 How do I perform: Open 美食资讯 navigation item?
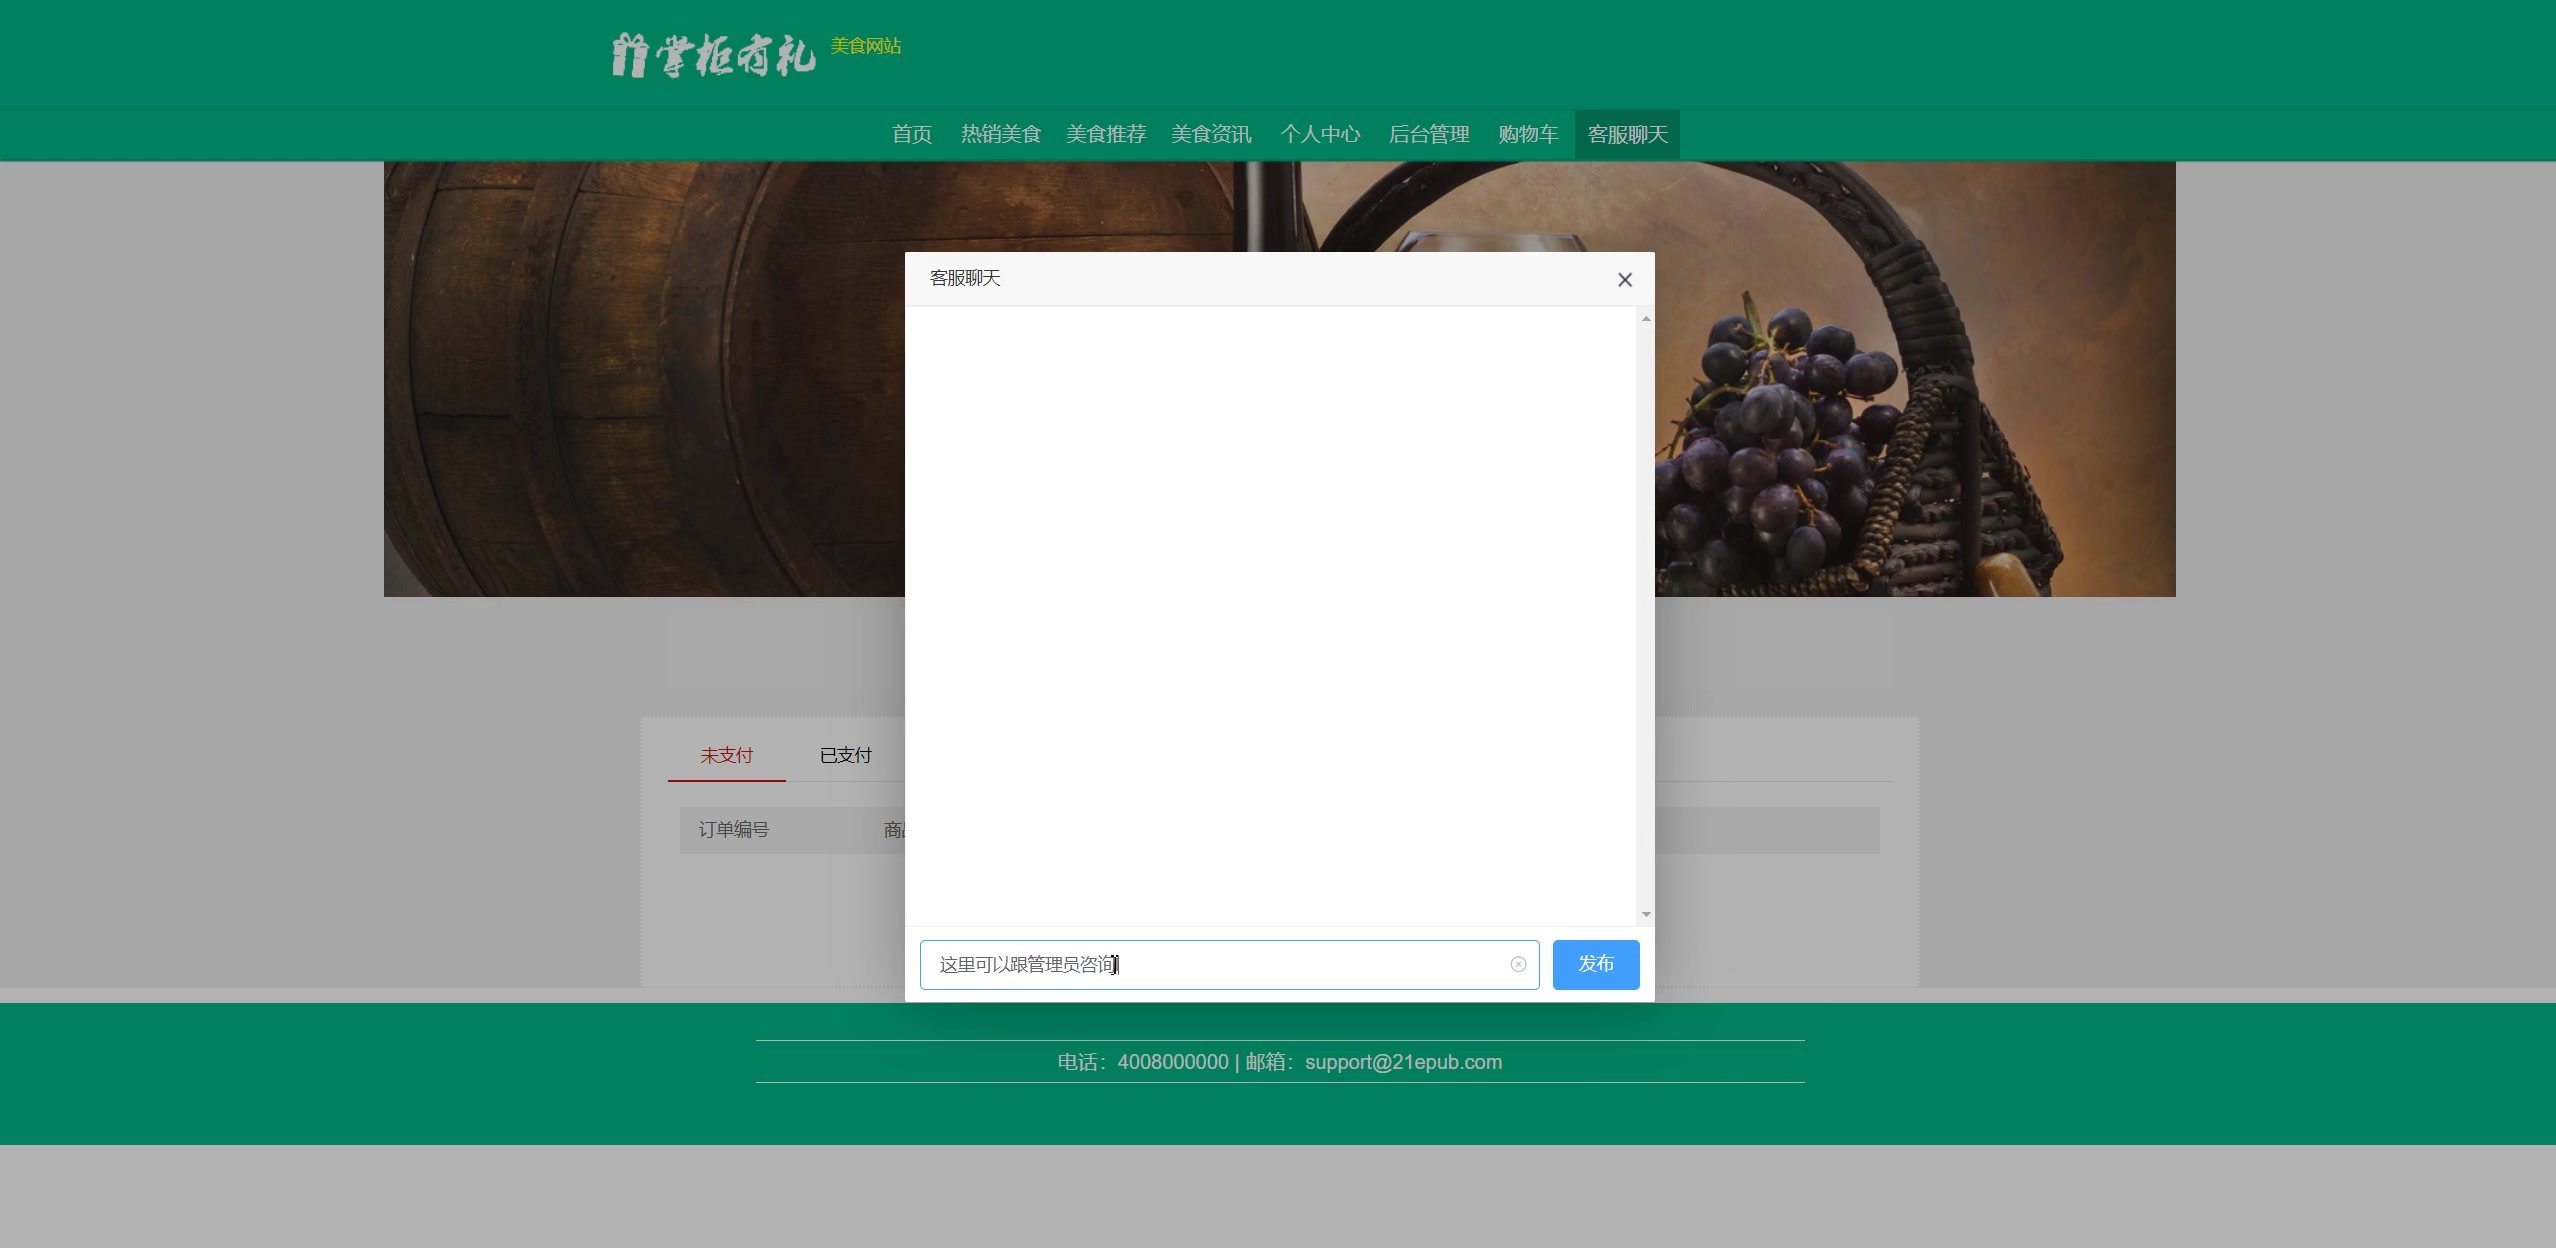pos(1210,134)
